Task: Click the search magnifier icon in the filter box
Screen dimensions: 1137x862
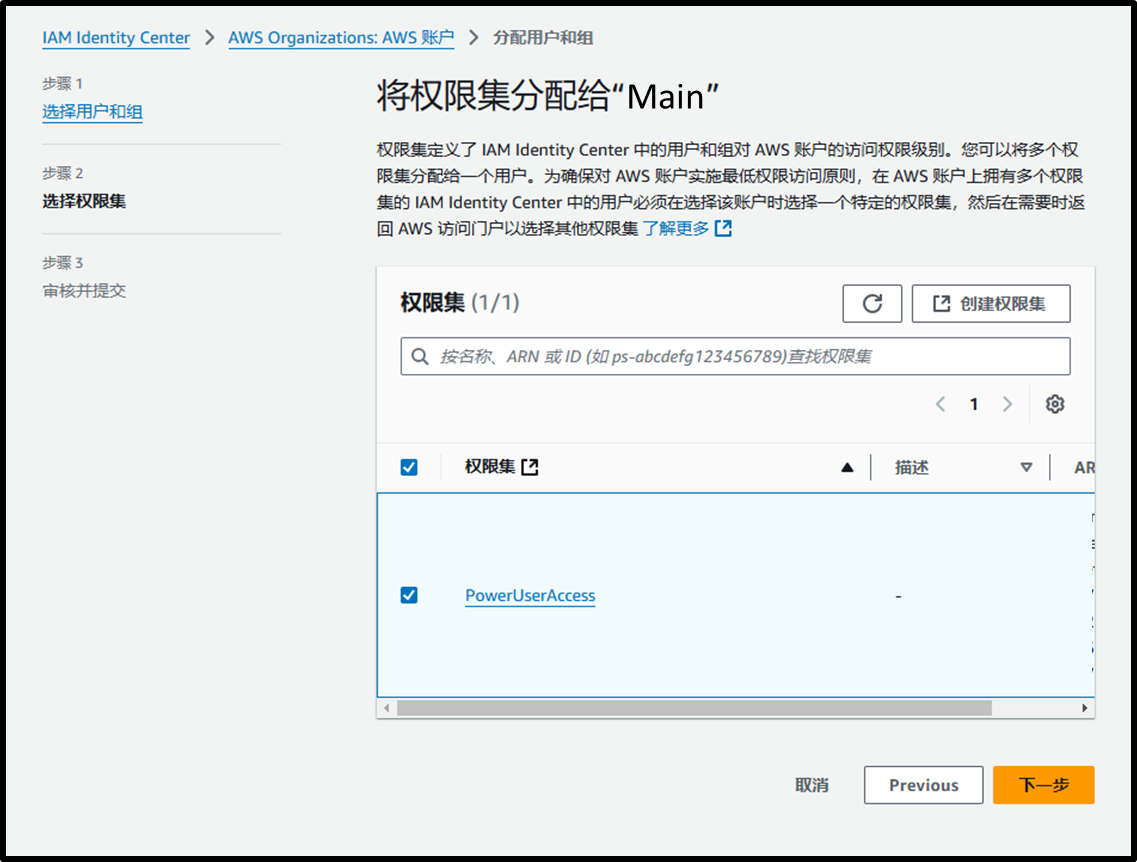Action: coord(420,356)
